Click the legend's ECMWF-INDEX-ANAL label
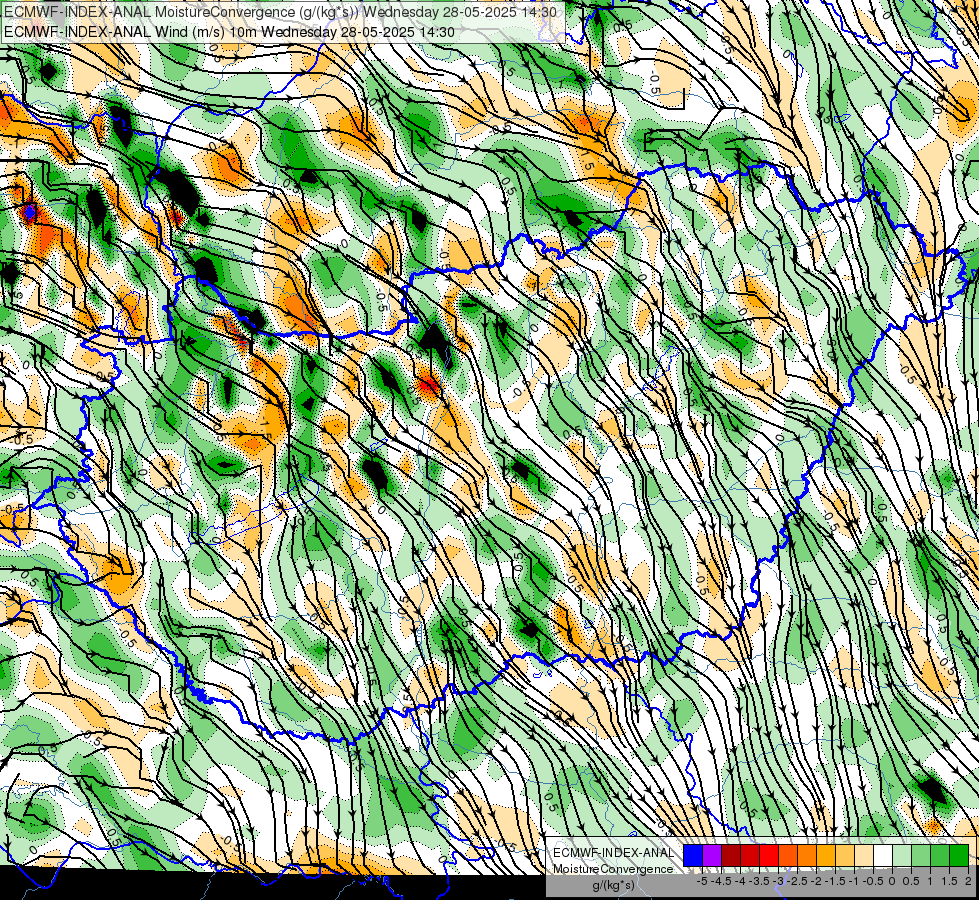 point(614,853)
